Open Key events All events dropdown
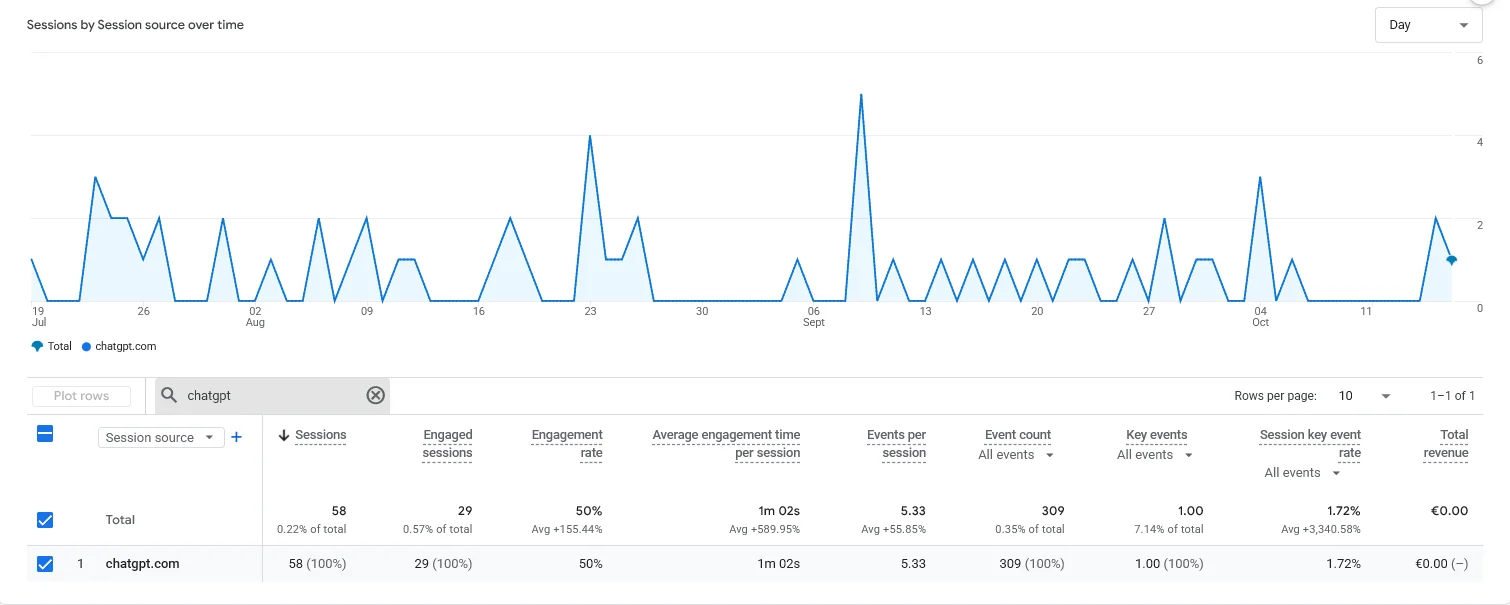The height and width of the screenshot is (605, 1510). 1155,455
